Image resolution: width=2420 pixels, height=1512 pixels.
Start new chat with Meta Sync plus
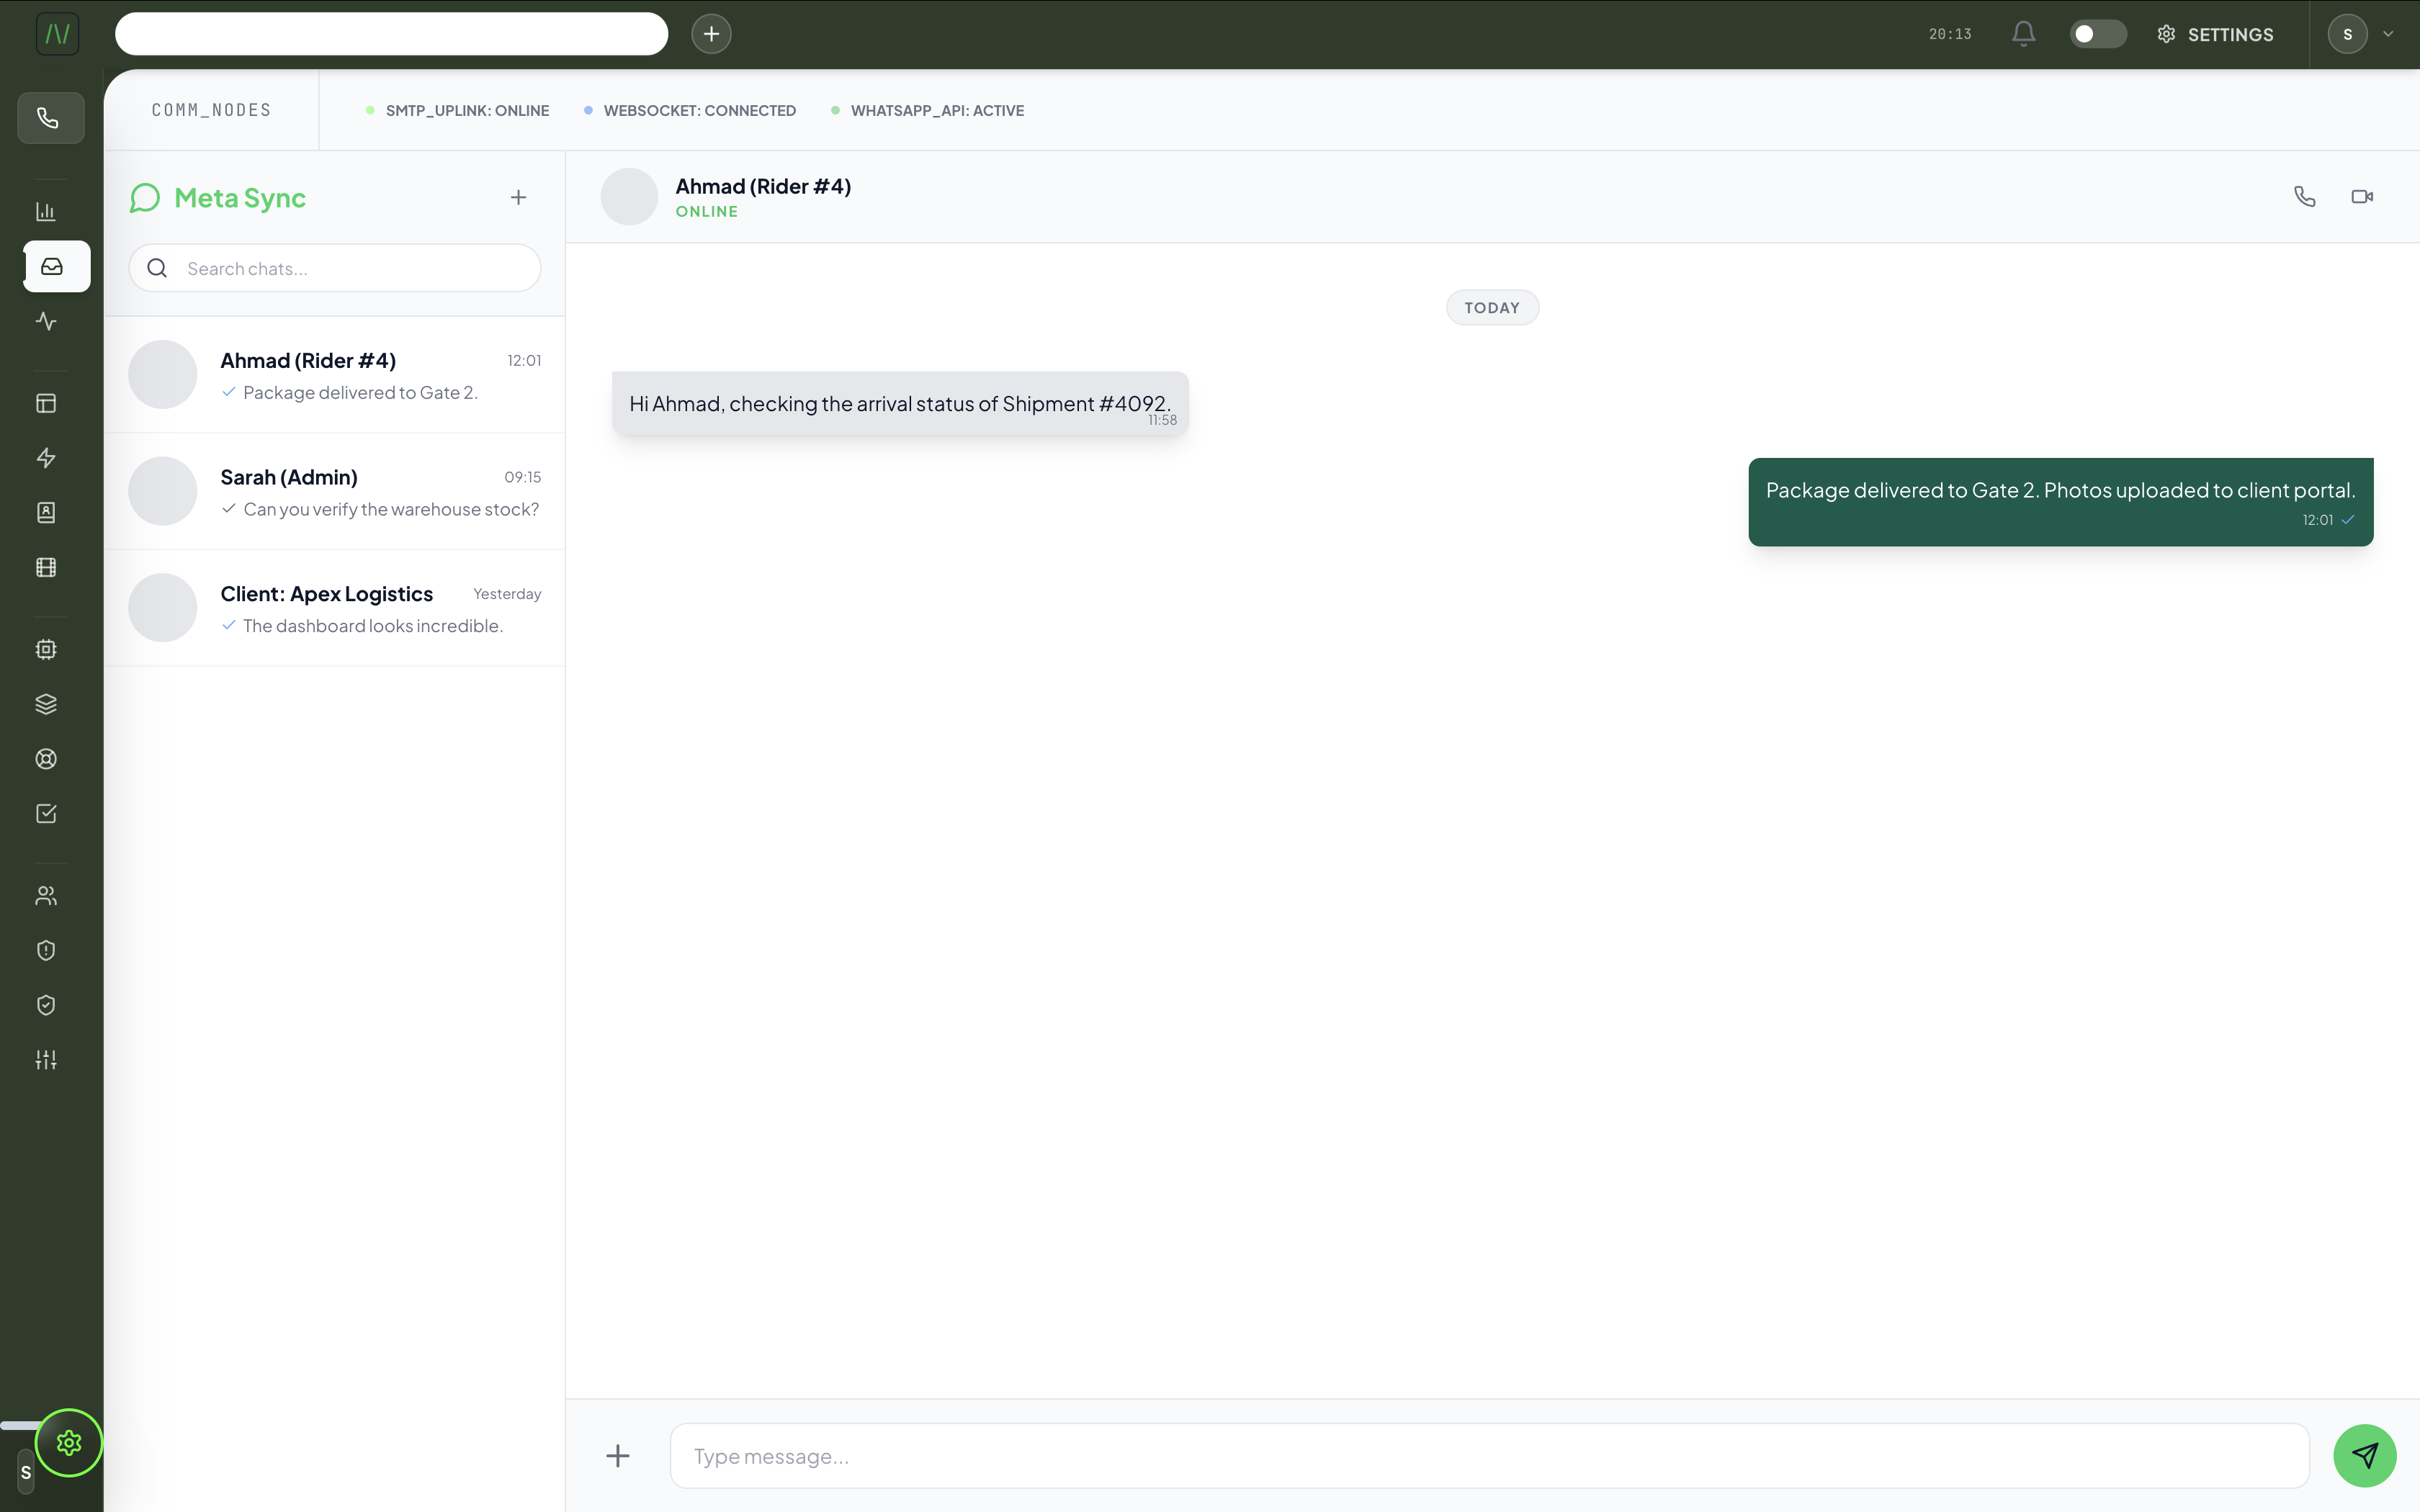click(x=518, y=198)
